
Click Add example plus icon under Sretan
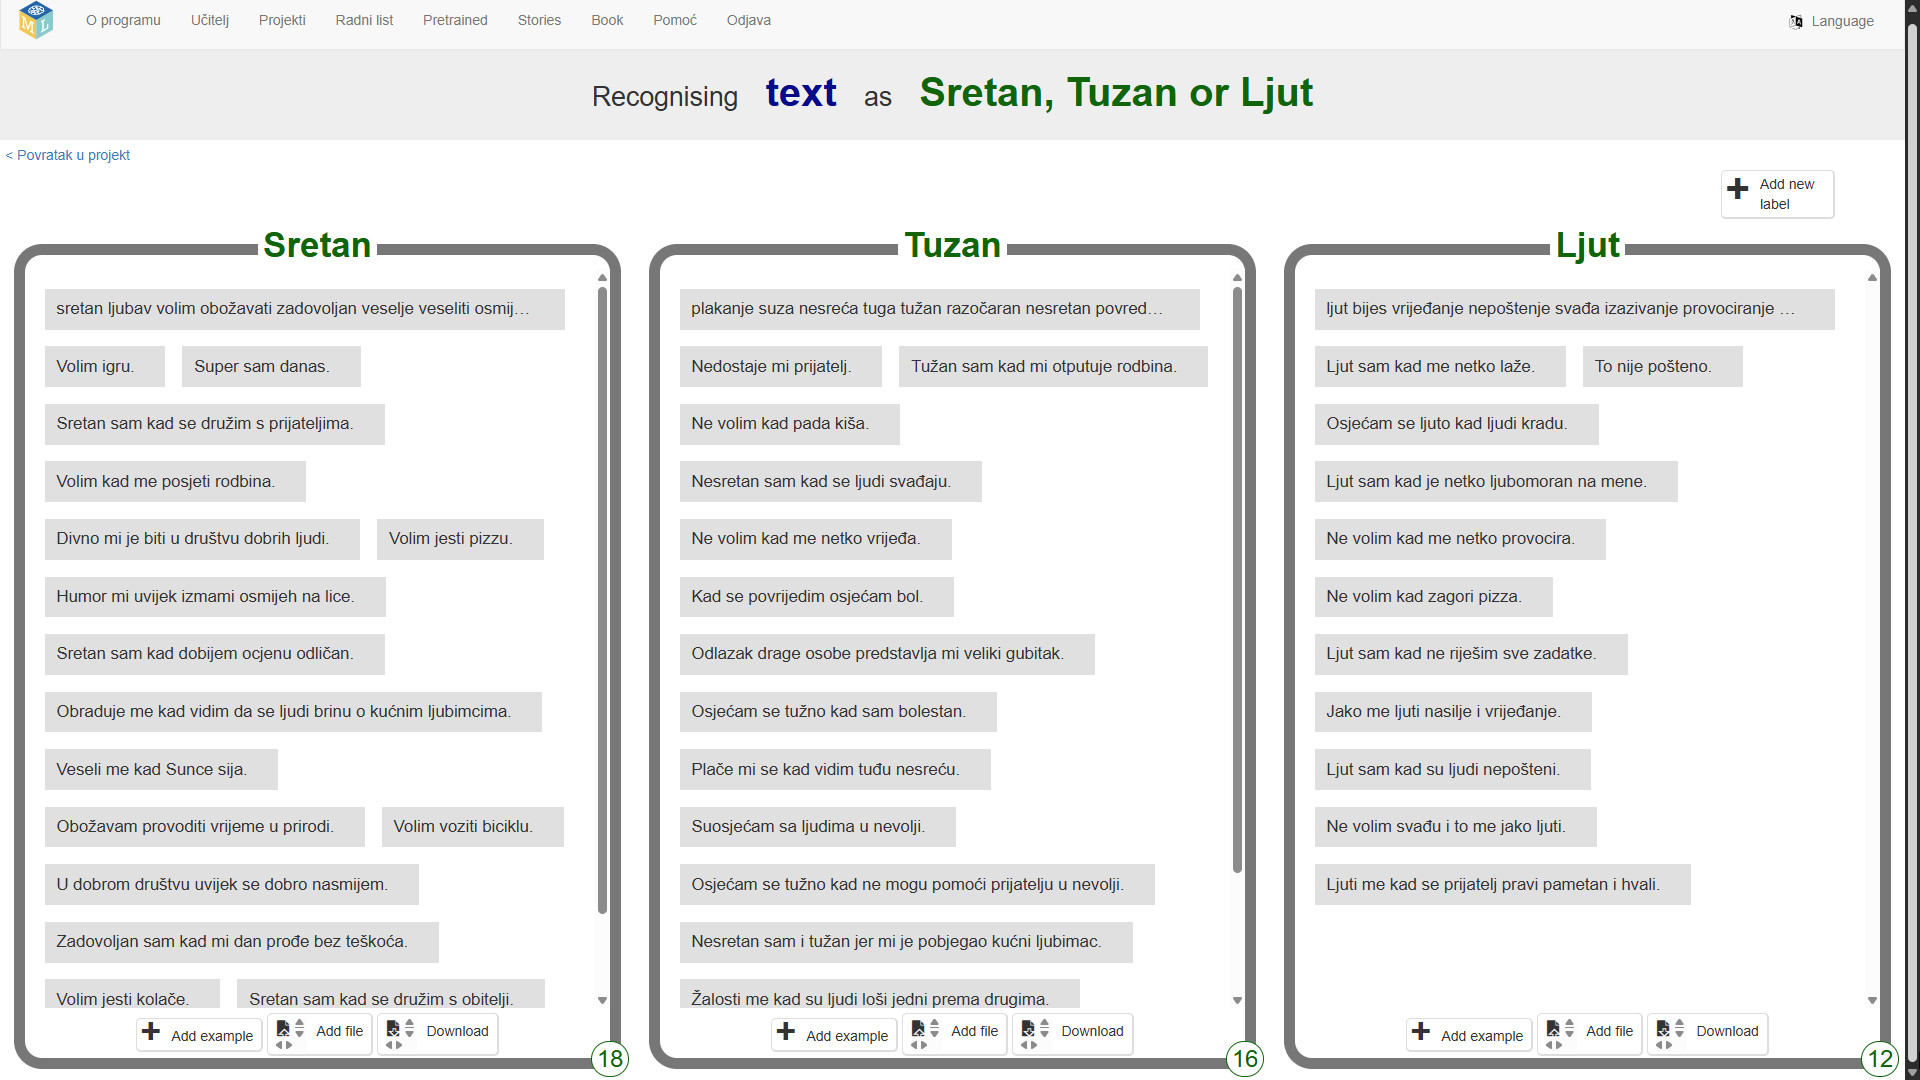click(x=151, y=1031)
